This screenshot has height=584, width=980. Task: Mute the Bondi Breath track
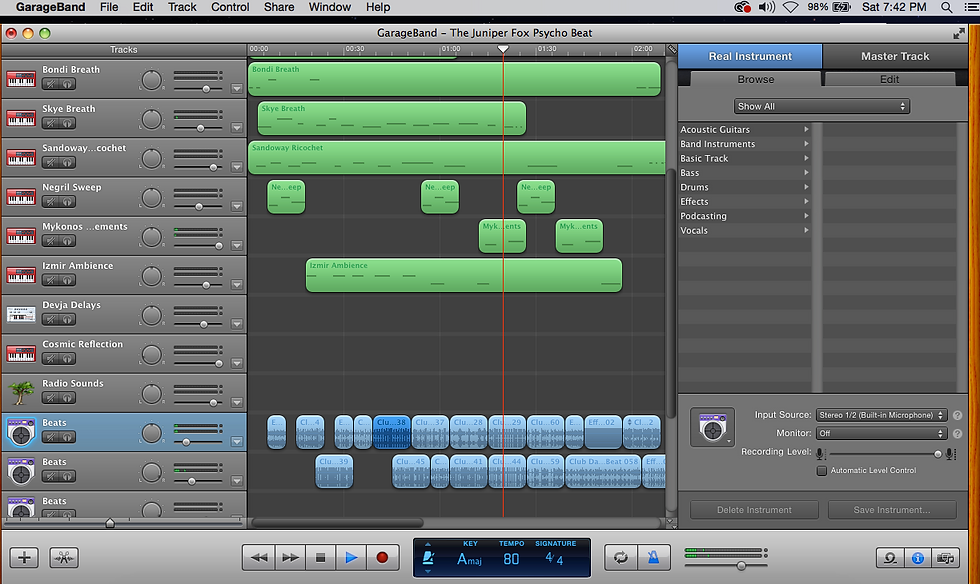[x=51, y=84]
